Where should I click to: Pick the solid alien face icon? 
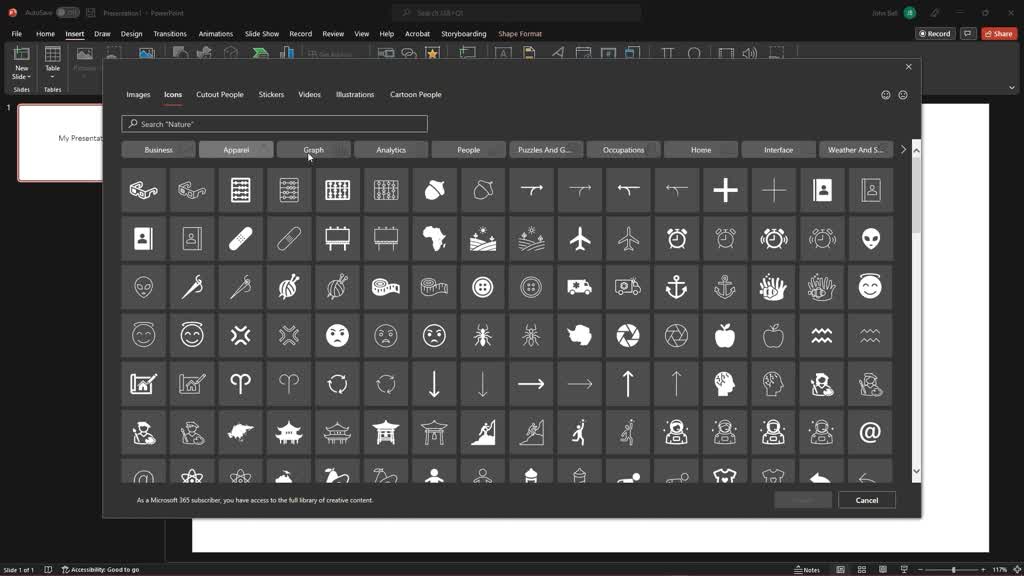pyautogui.click(x=871, y=239)
